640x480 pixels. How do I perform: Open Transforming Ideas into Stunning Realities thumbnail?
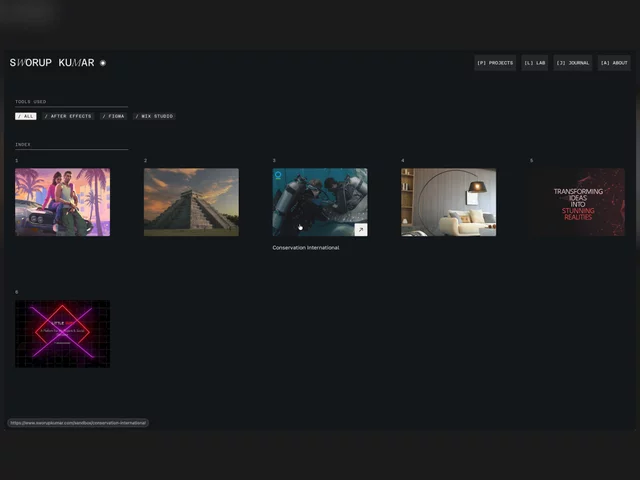pos(577,202)
